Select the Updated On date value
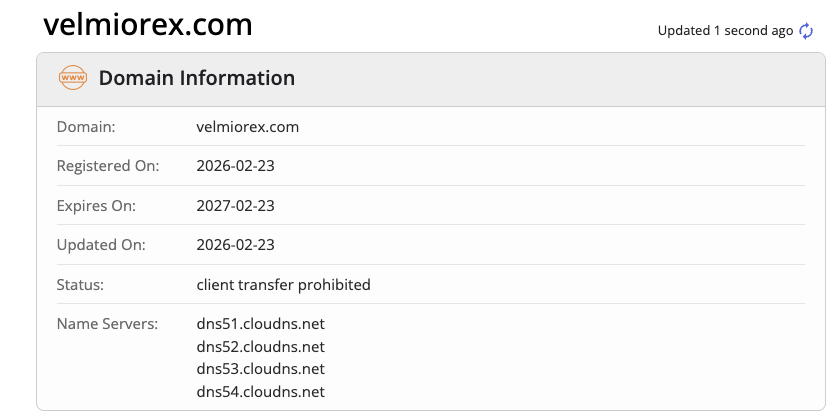 (235, 245)
